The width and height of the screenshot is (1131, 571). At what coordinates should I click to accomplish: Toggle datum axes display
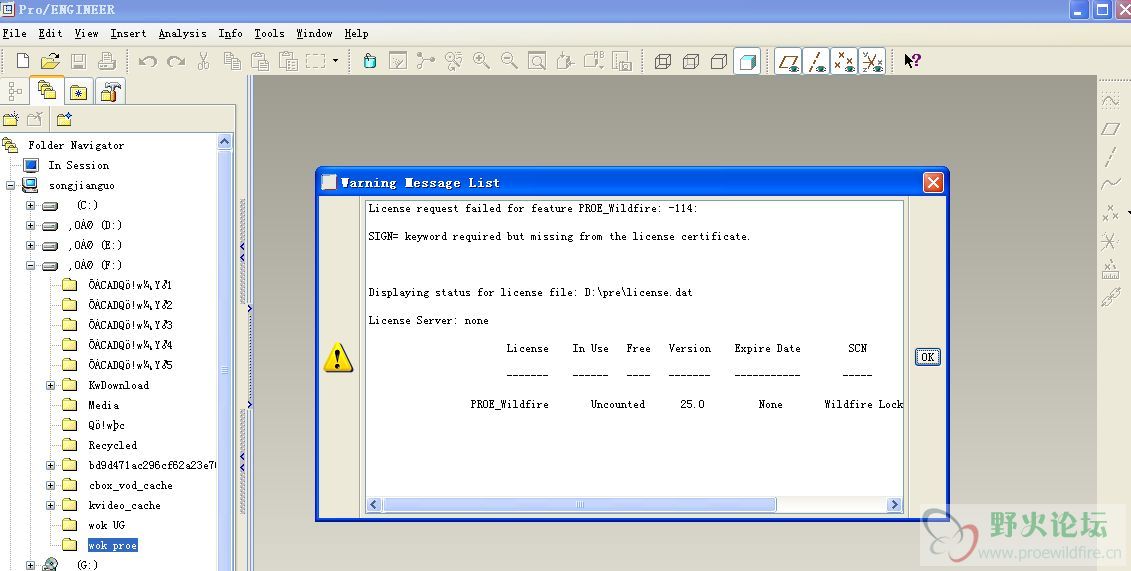coord(817,62)
